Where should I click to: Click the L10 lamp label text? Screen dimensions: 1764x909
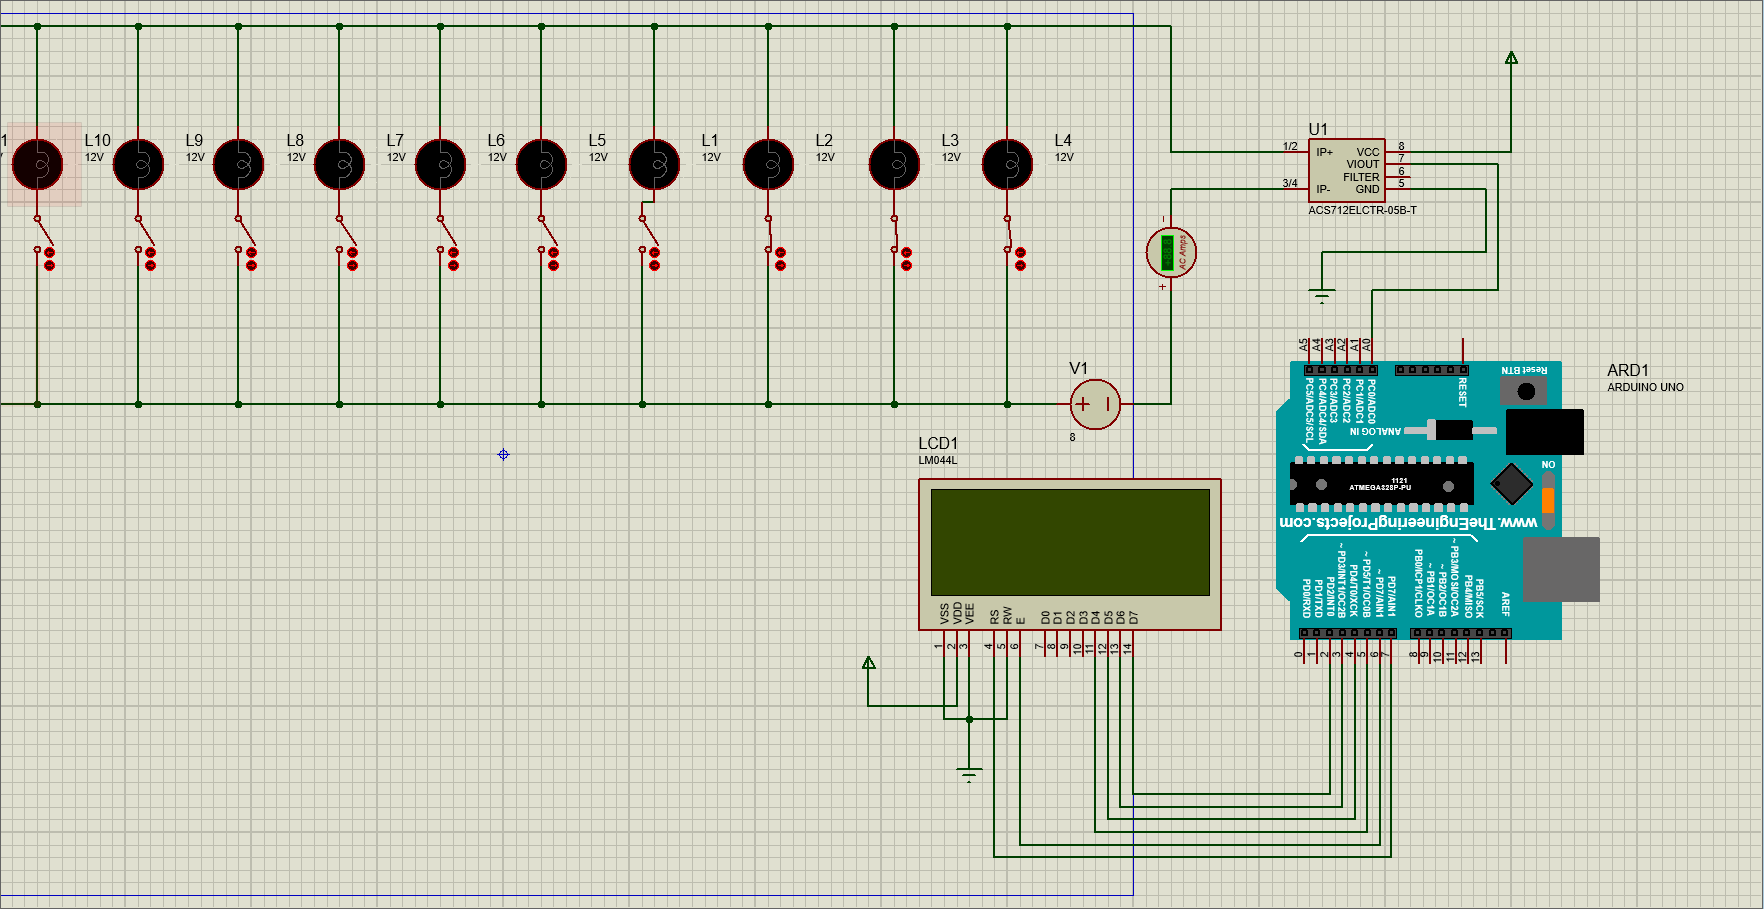click(98, 140)
